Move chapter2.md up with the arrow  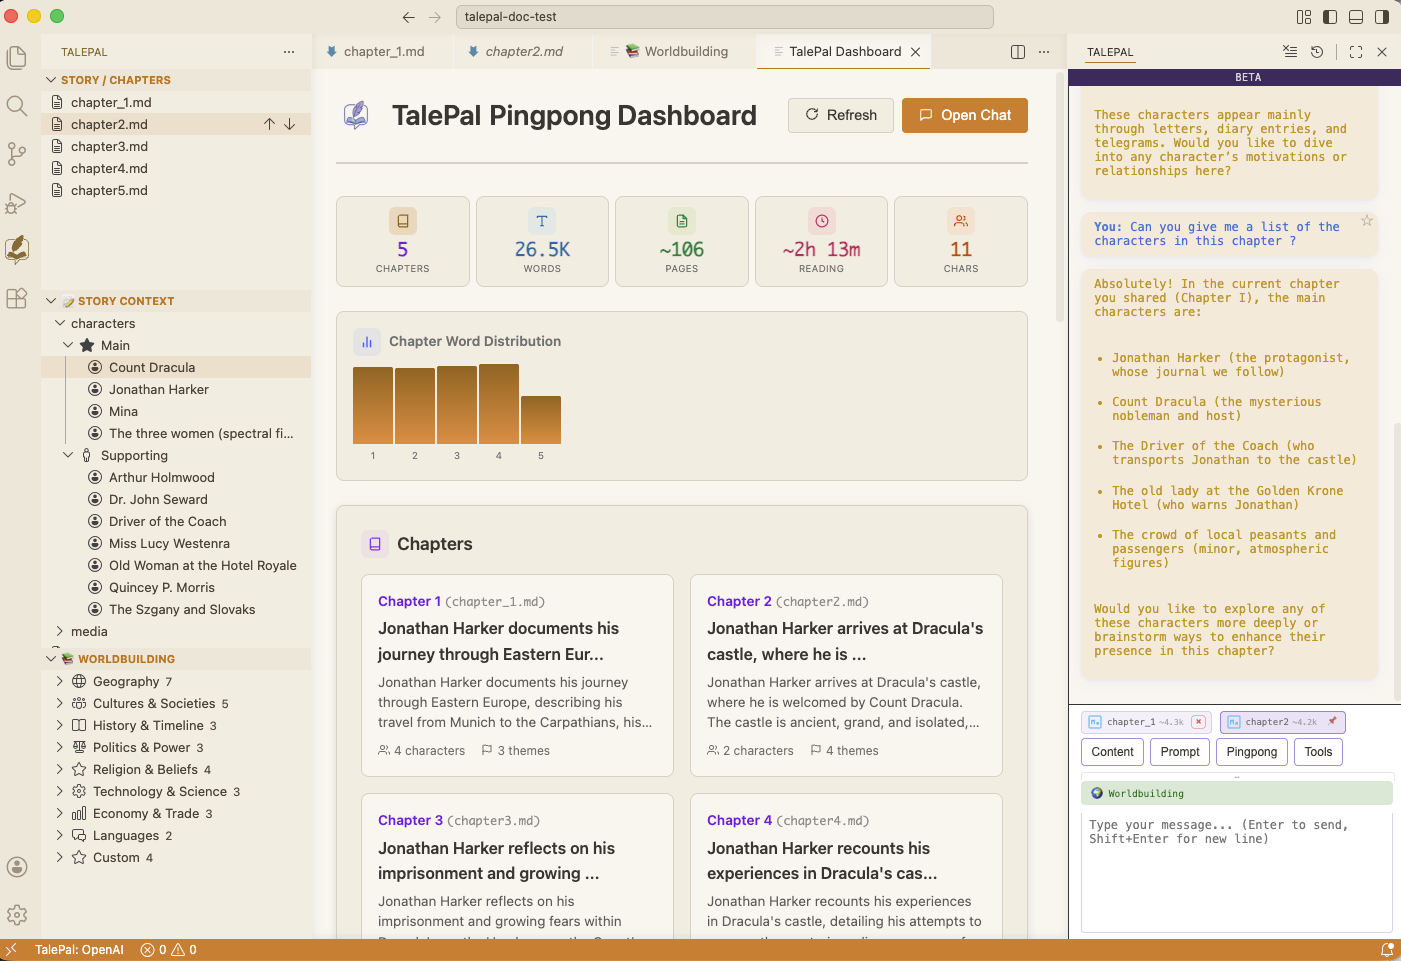coord(269,124)
